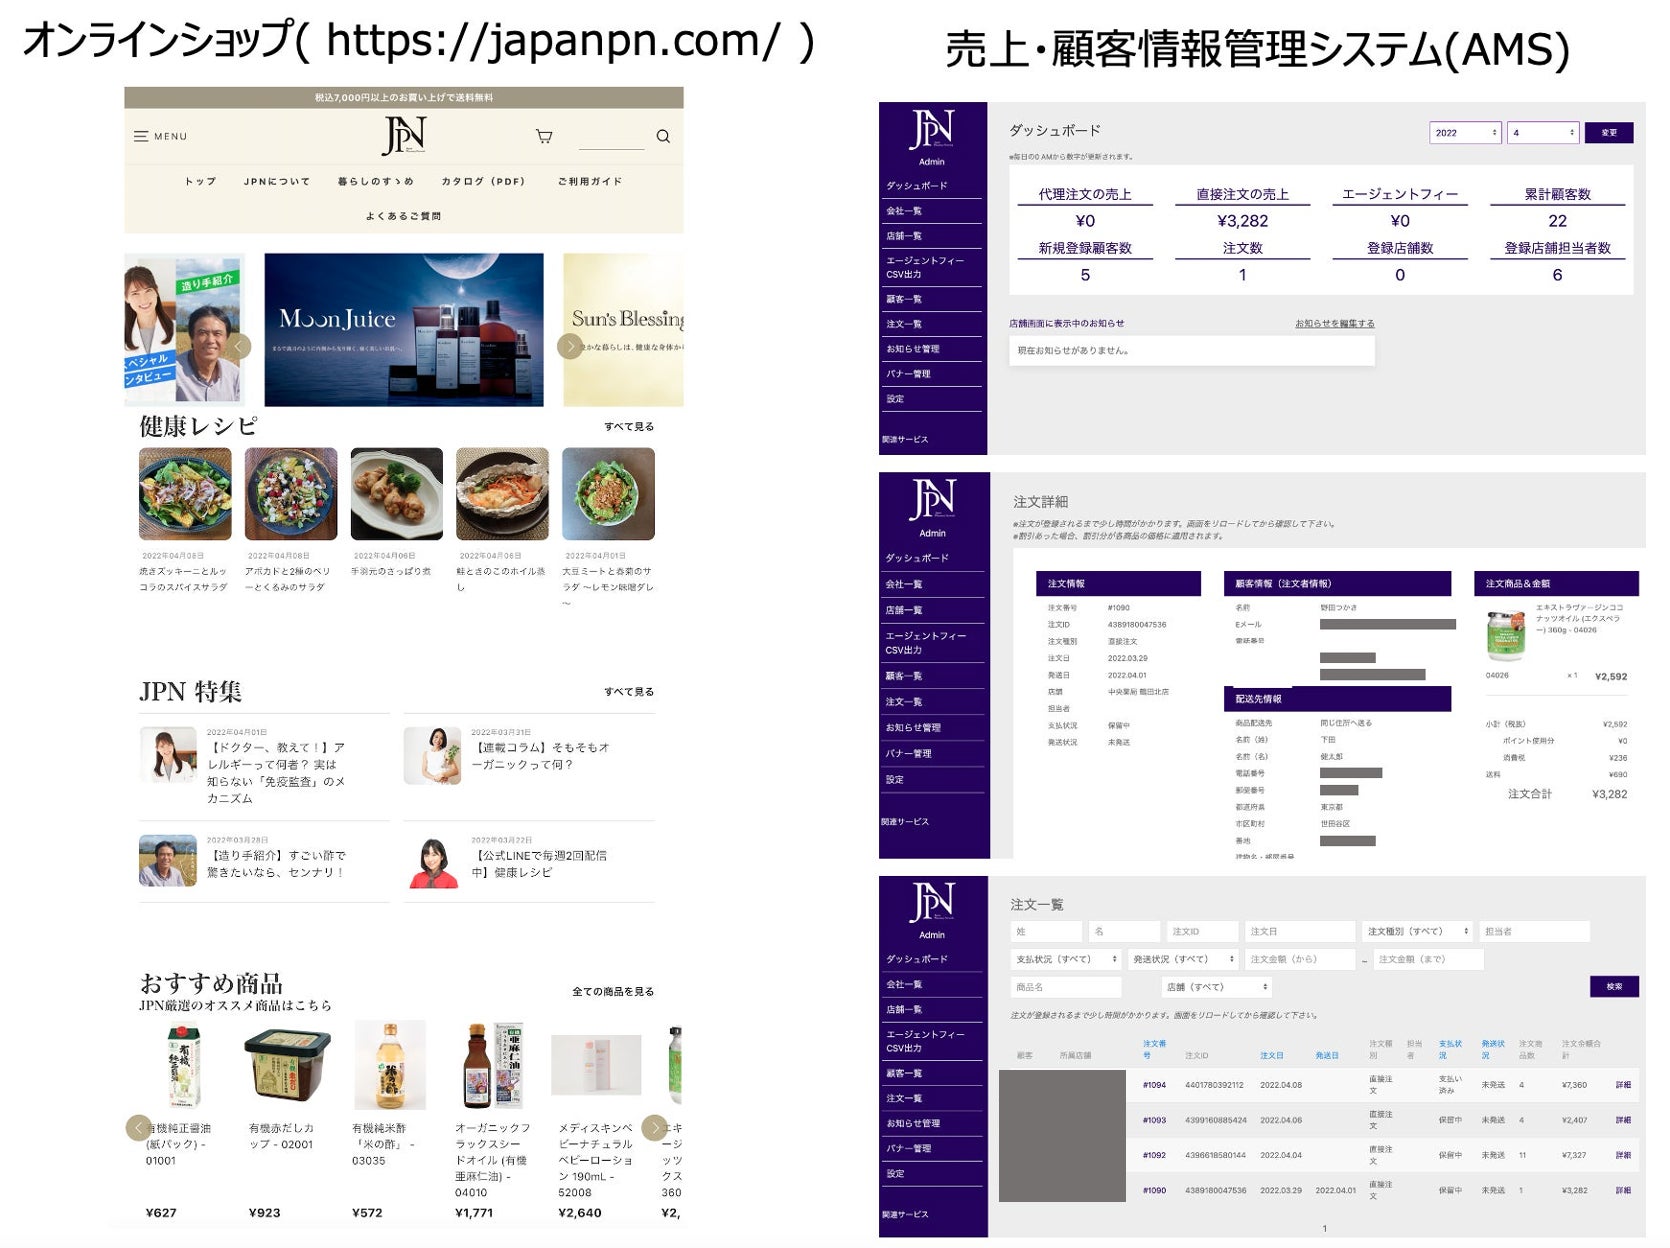Advance the banner carousel with the right arrow

coord(570,346)
